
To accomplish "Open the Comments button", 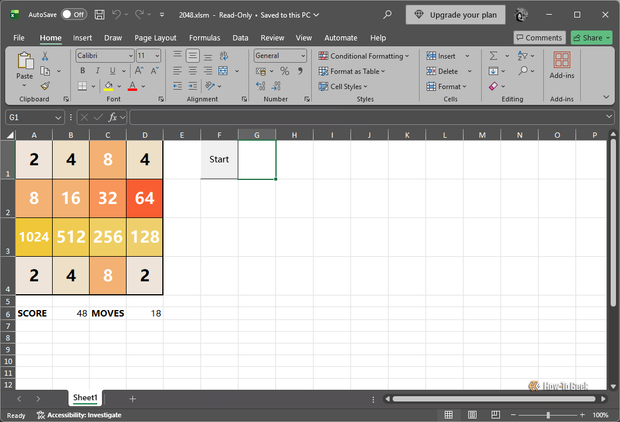I will point(539,38).
